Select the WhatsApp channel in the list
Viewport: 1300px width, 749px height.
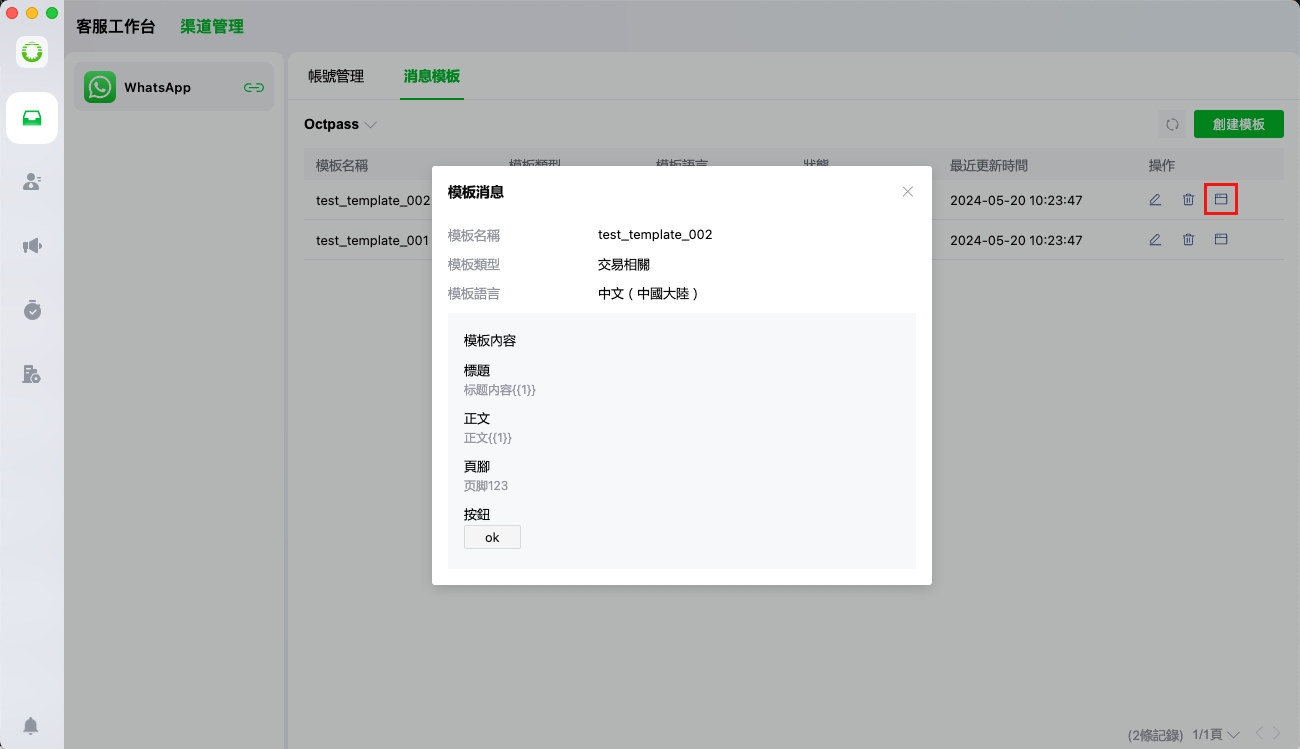[158, 88]
